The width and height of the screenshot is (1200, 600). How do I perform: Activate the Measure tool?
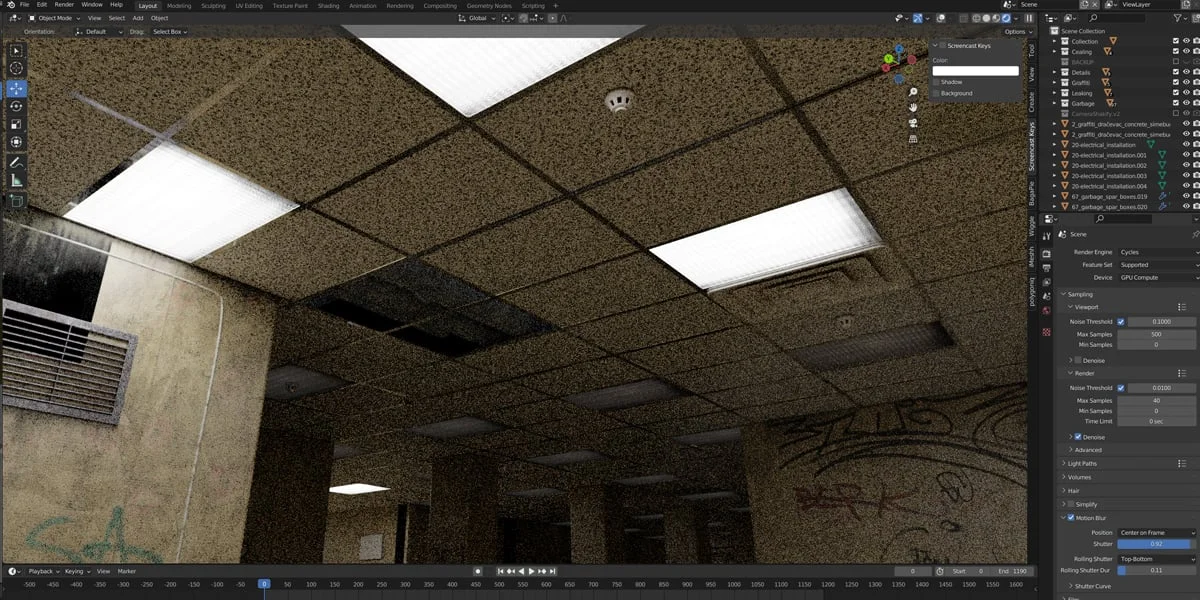click(x=15, y=182)
